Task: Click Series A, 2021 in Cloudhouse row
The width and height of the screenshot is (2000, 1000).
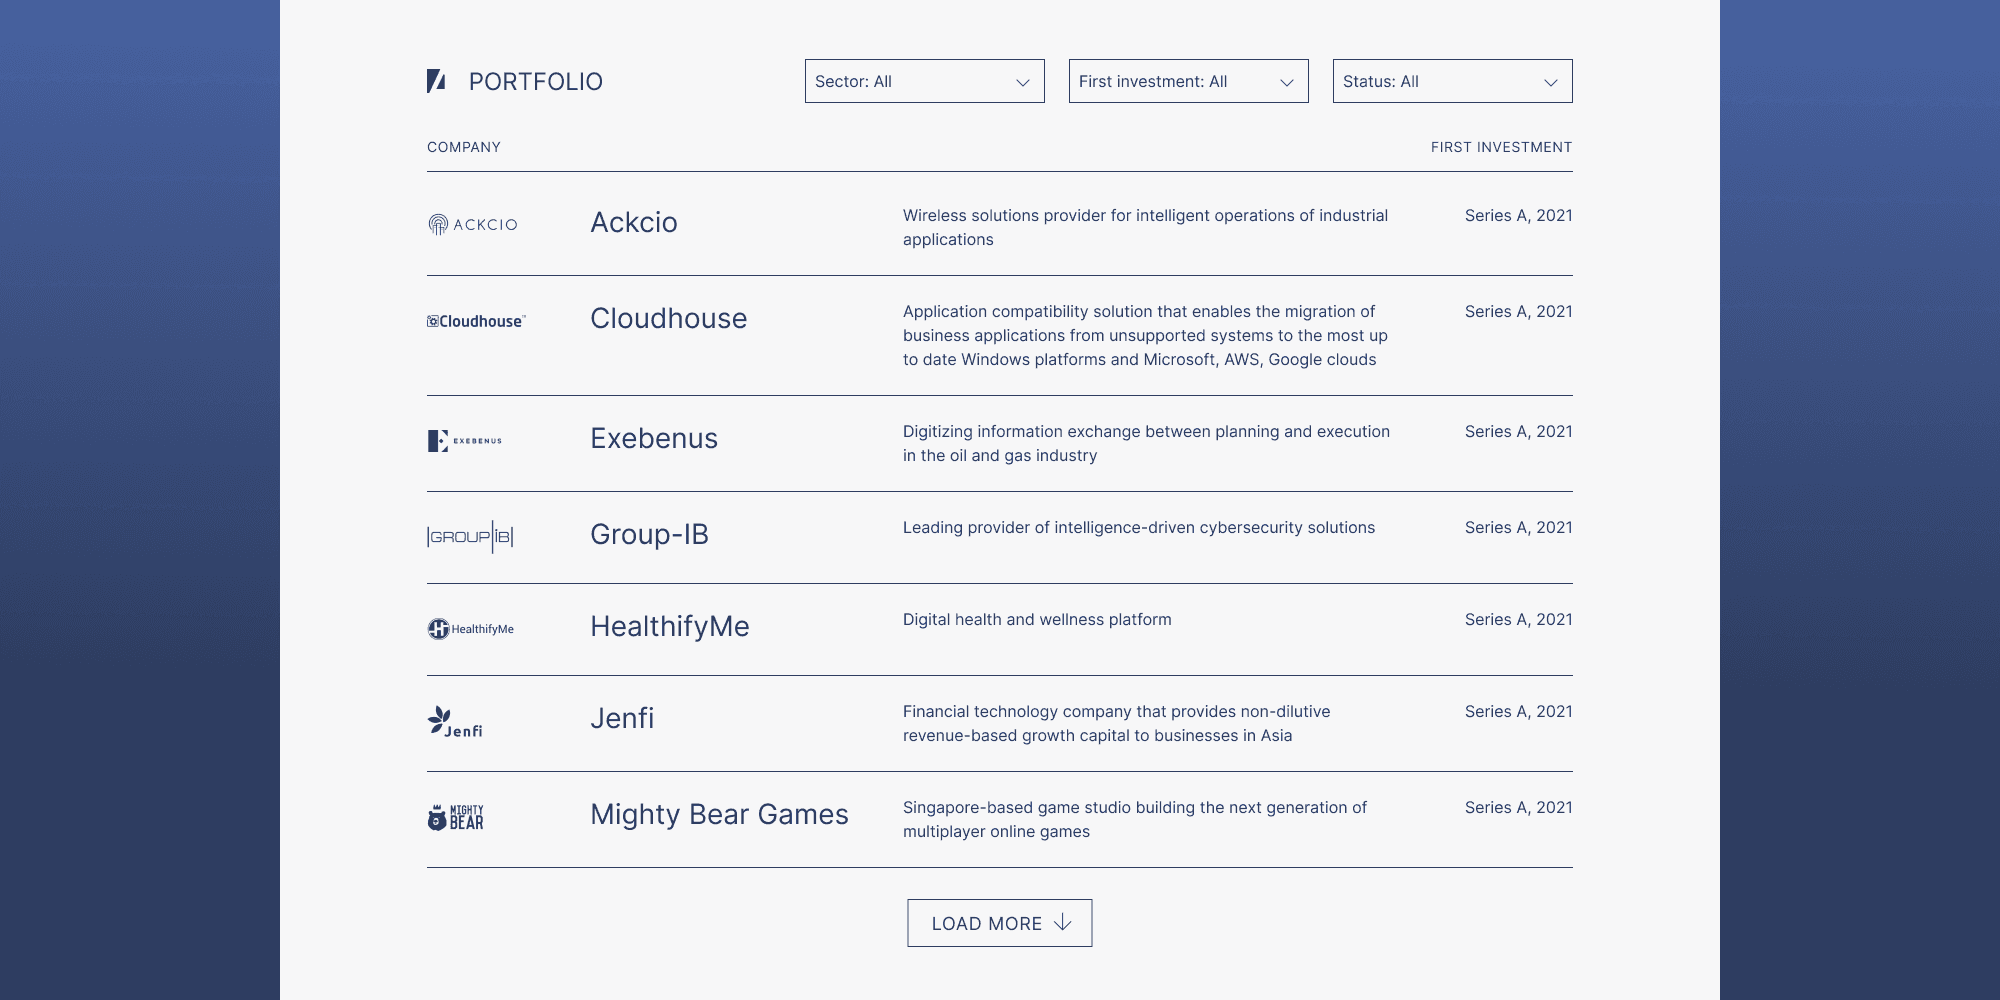Action: point(1519,311)
